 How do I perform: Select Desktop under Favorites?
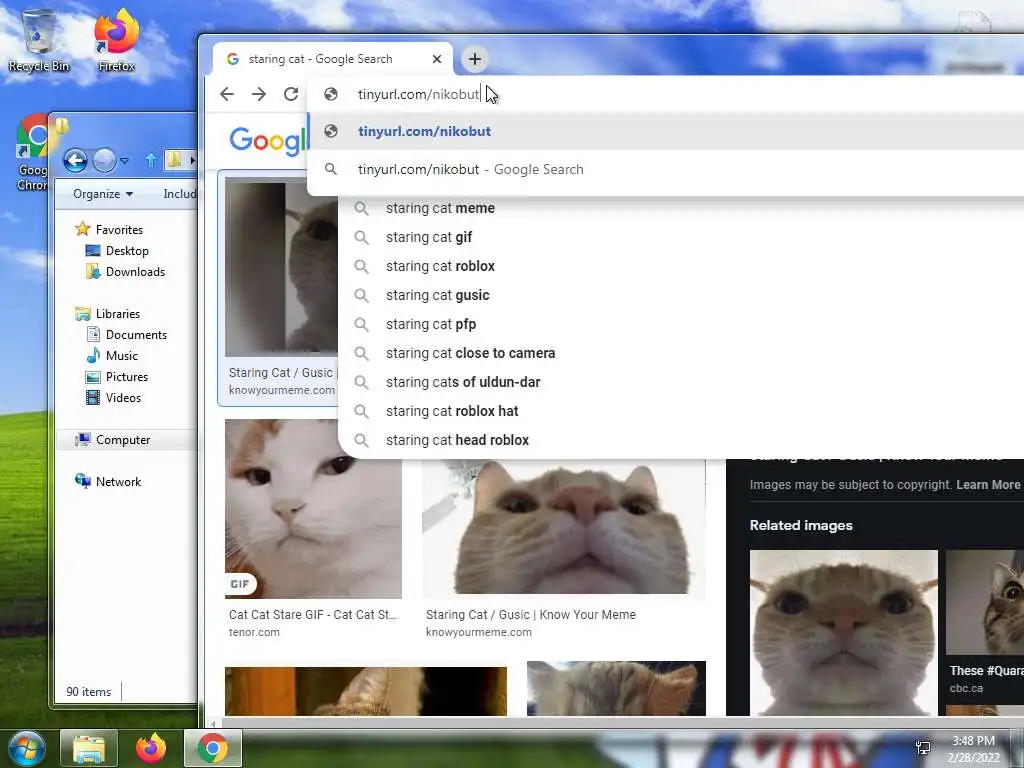[x=118, y=251]
